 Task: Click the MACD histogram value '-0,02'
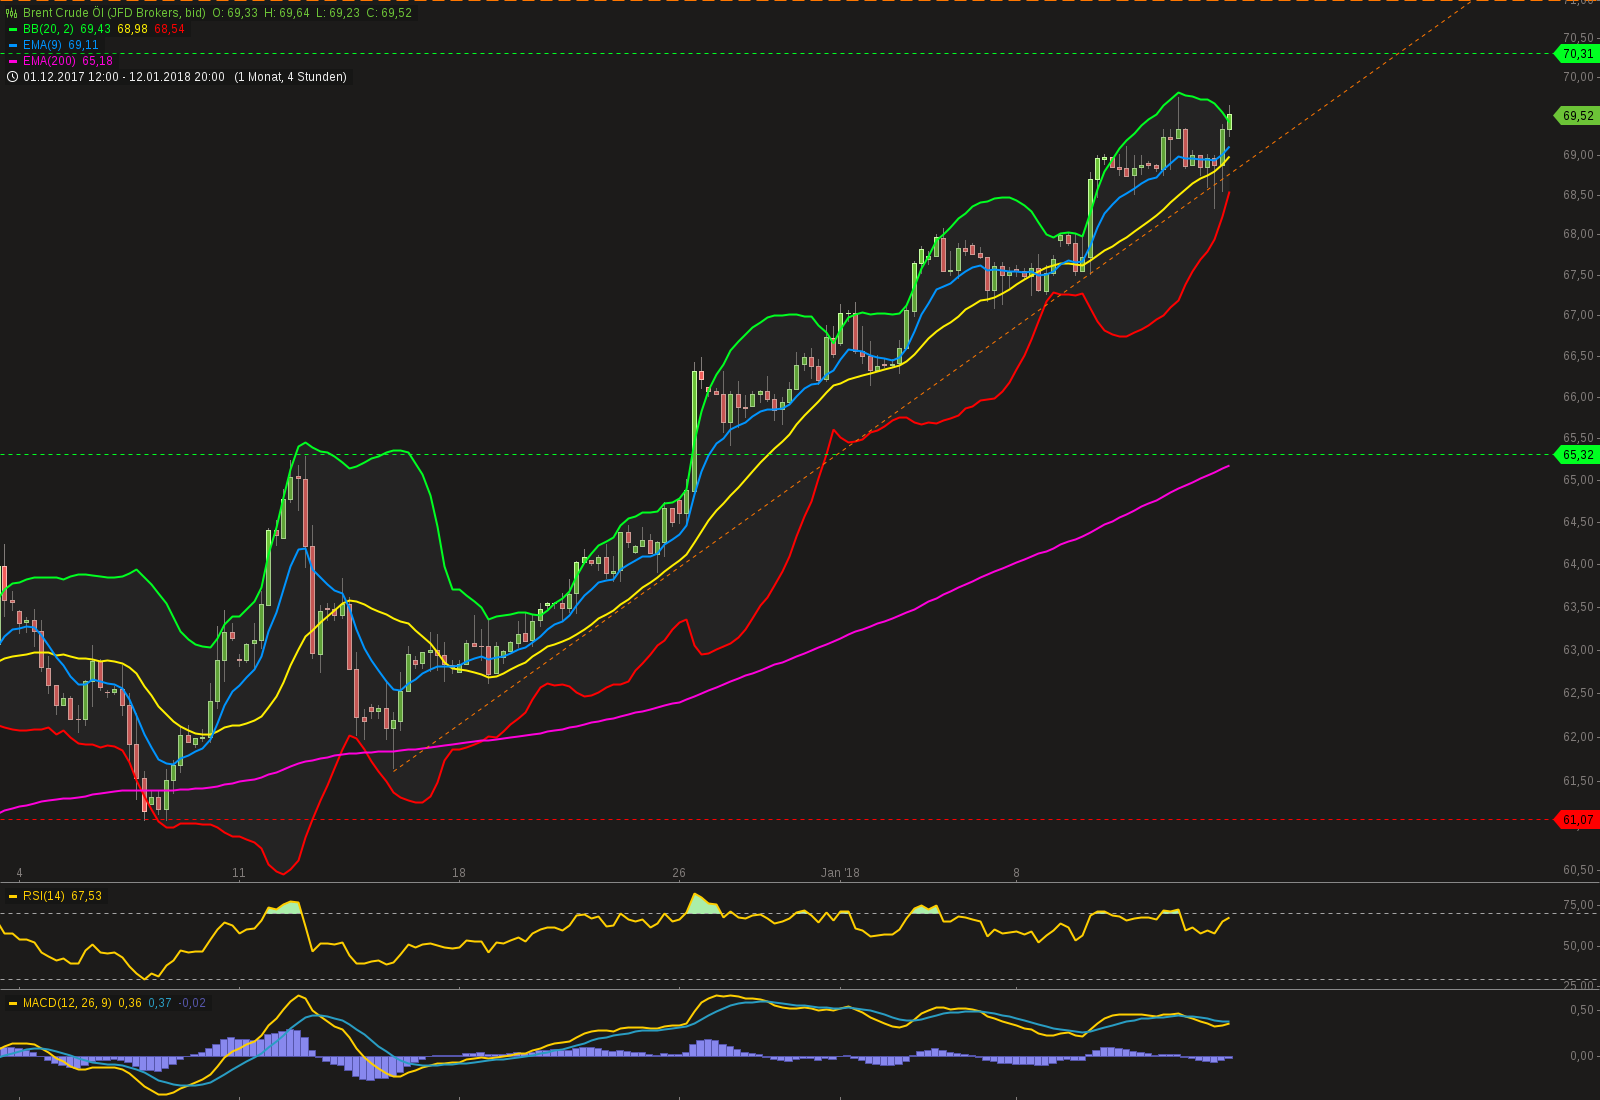coord(192,1003)
